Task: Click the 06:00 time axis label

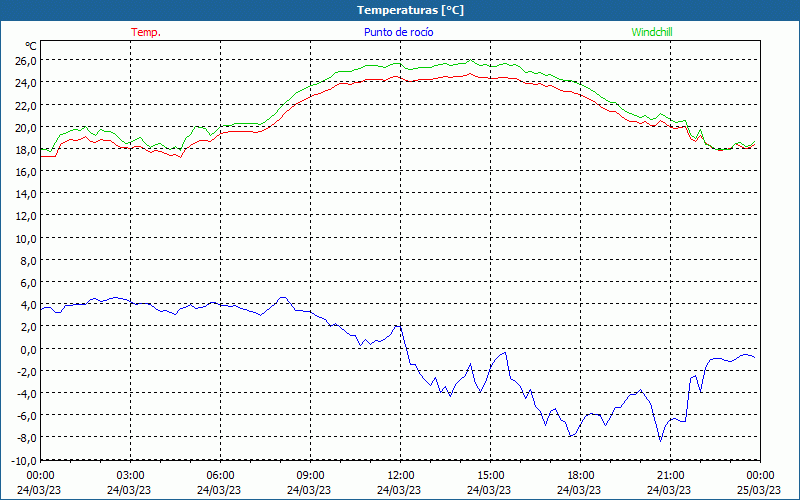Action: point(220,476)
